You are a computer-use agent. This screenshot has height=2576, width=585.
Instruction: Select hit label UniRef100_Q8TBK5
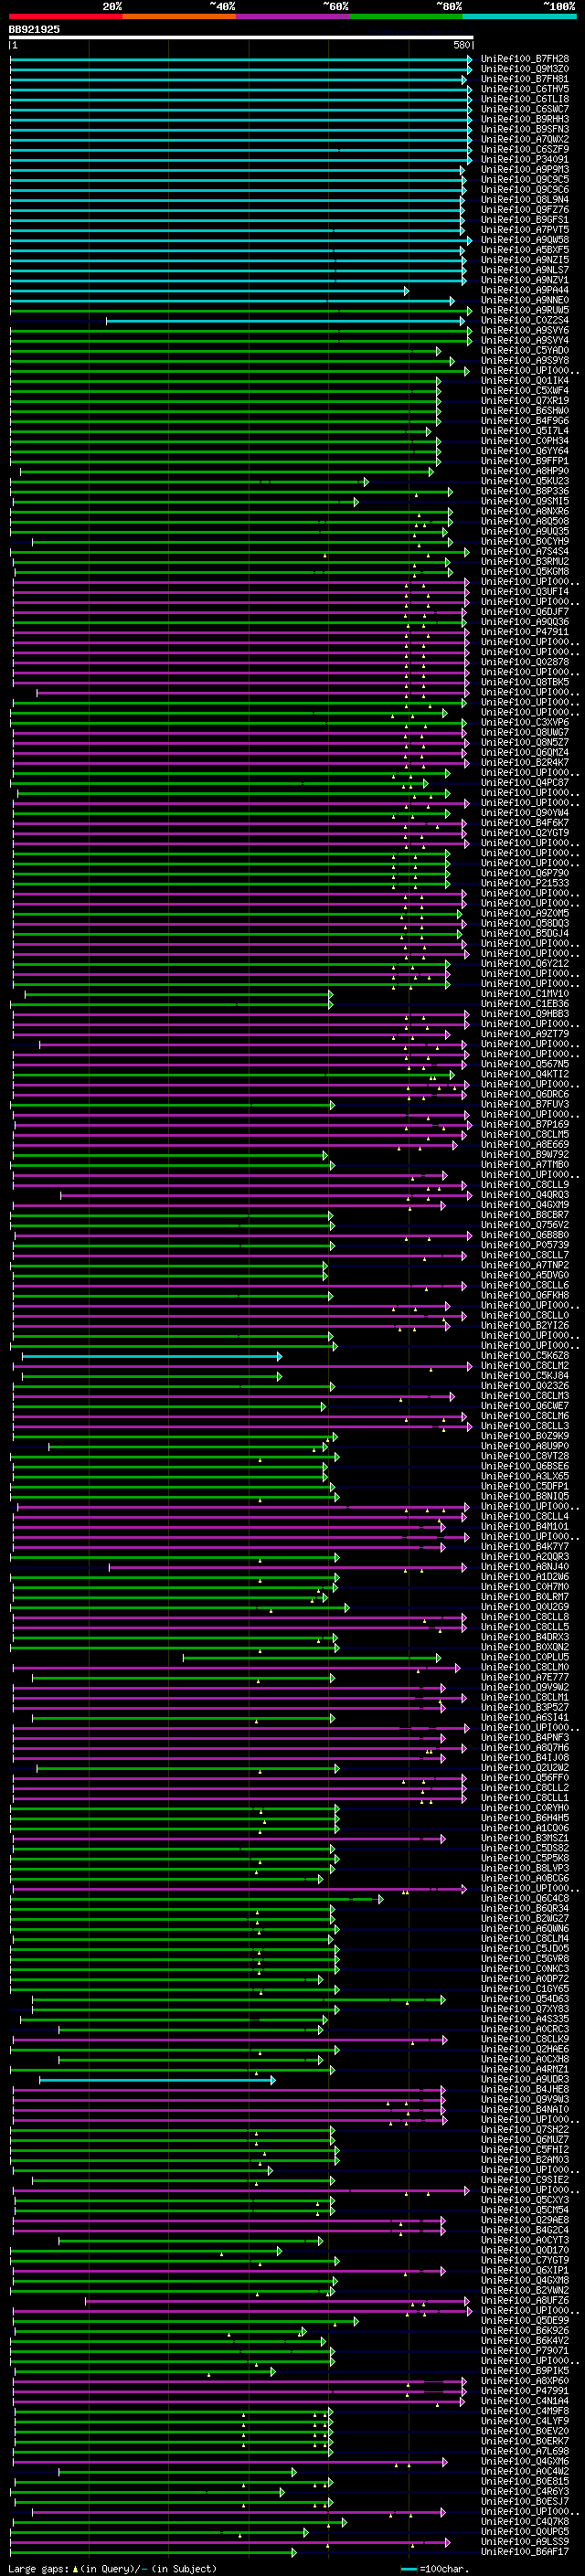point(525,682)
